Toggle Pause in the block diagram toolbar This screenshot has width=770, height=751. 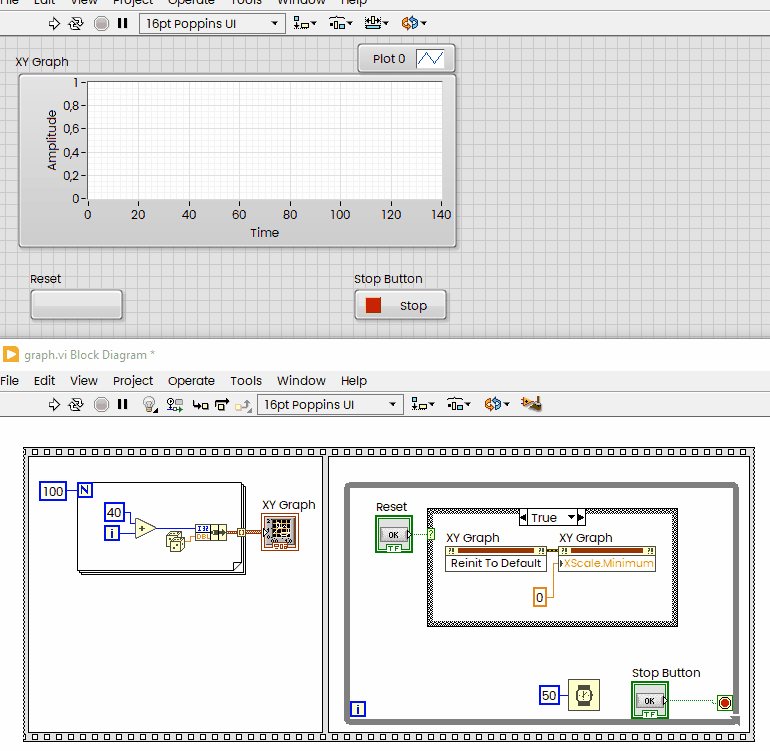[x=123, y=405]
